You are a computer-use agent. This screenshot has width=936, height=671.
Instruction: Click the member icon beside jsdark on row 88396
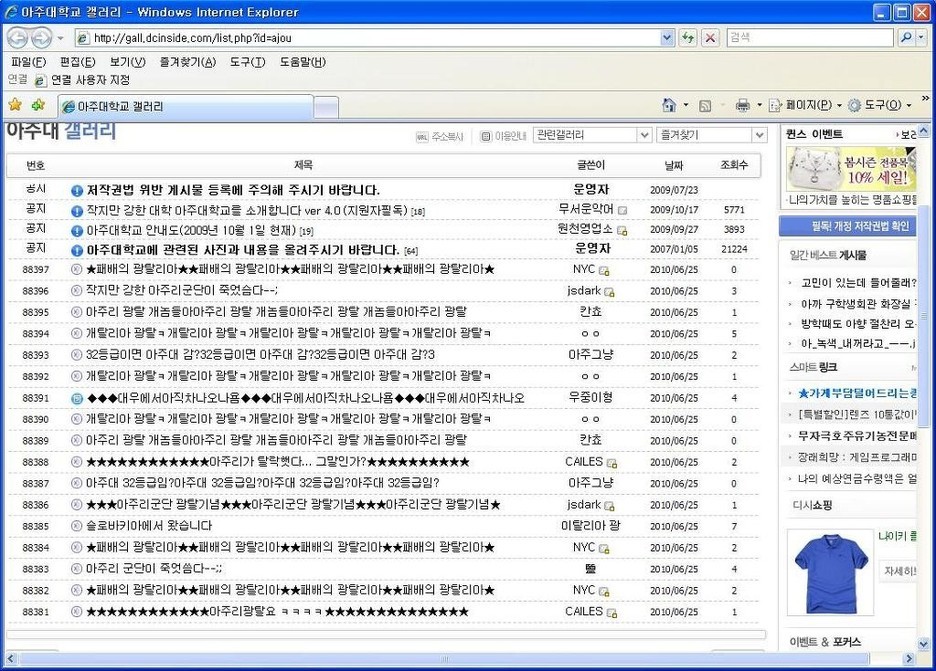pos(609,292)
